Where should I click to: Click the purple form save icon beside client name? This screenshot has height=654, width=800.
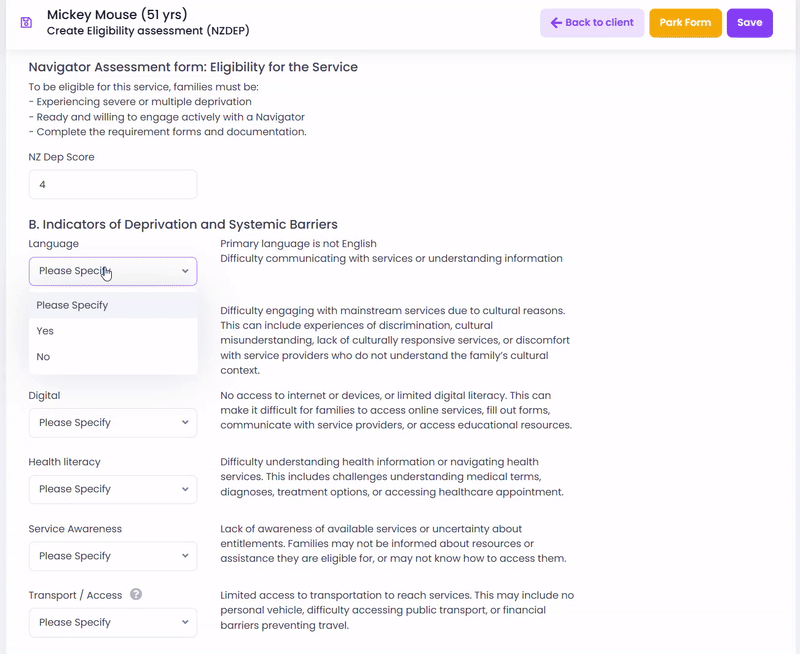point(26,22)
